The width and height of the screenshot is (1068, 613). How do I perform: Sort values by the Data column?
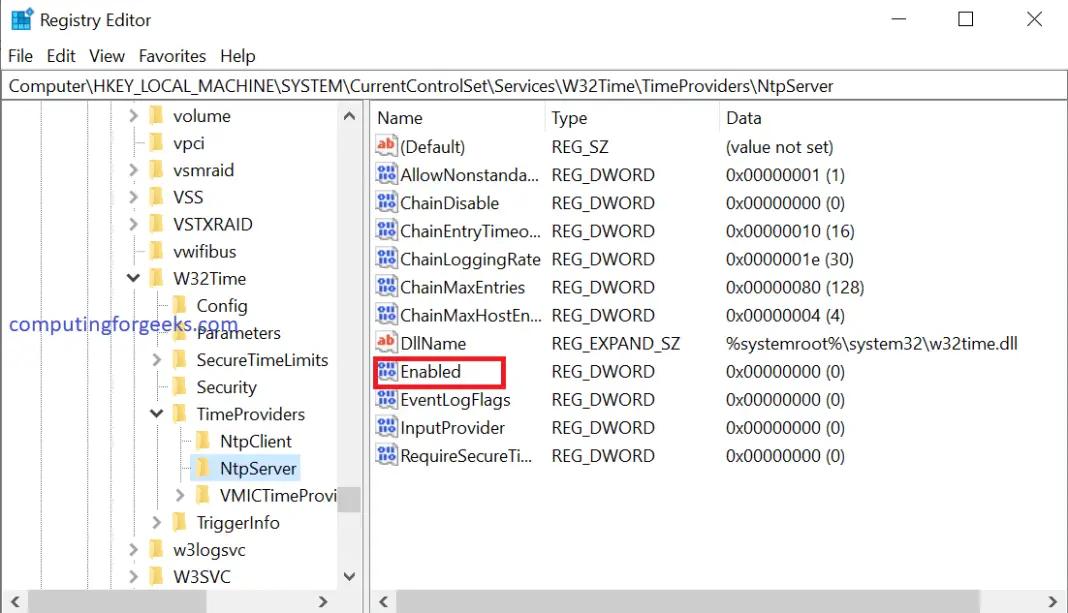pyautogui.click(x=743, y=118)
